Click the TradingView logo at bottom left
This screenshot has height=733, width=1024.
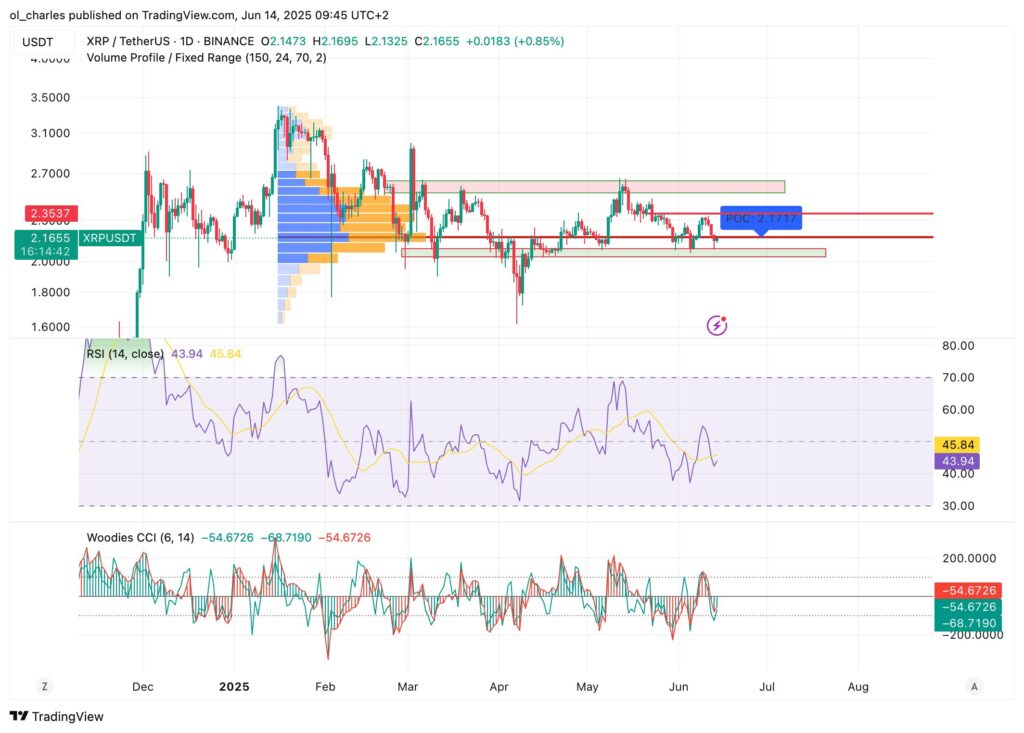tap(17, 716)
